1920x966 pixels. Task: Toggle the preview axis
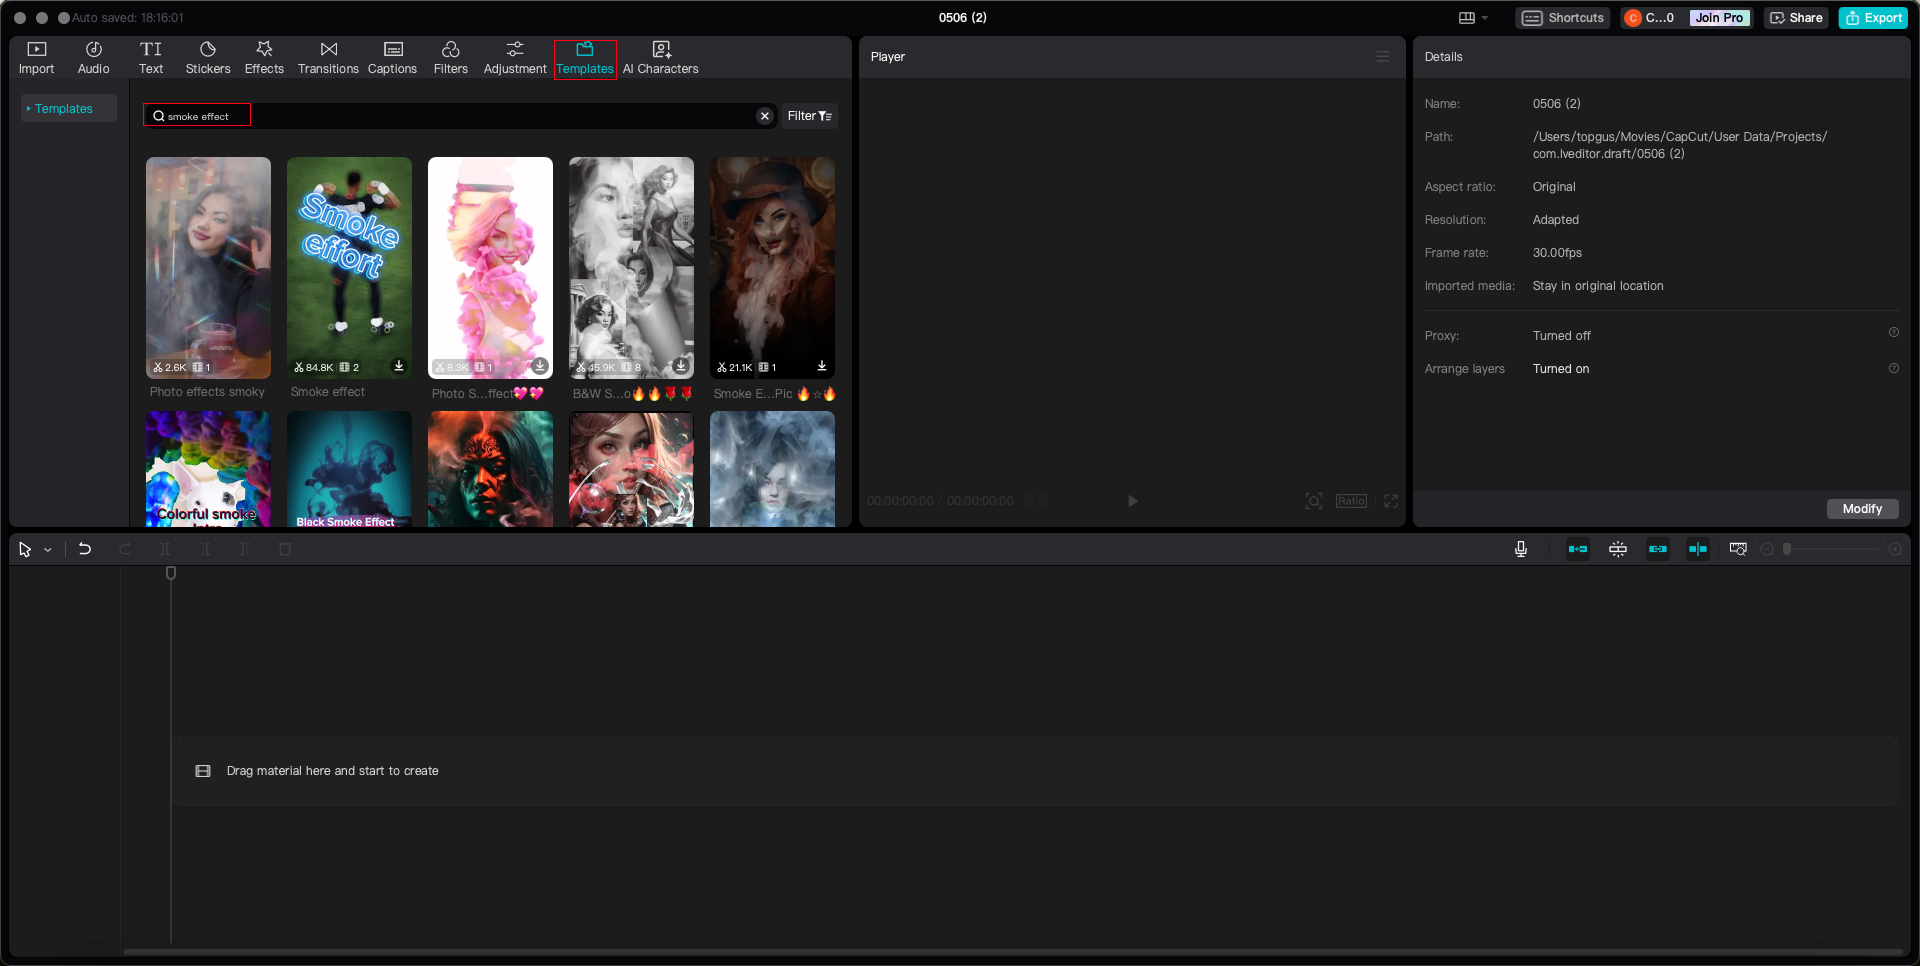(x=1698, y=549)
